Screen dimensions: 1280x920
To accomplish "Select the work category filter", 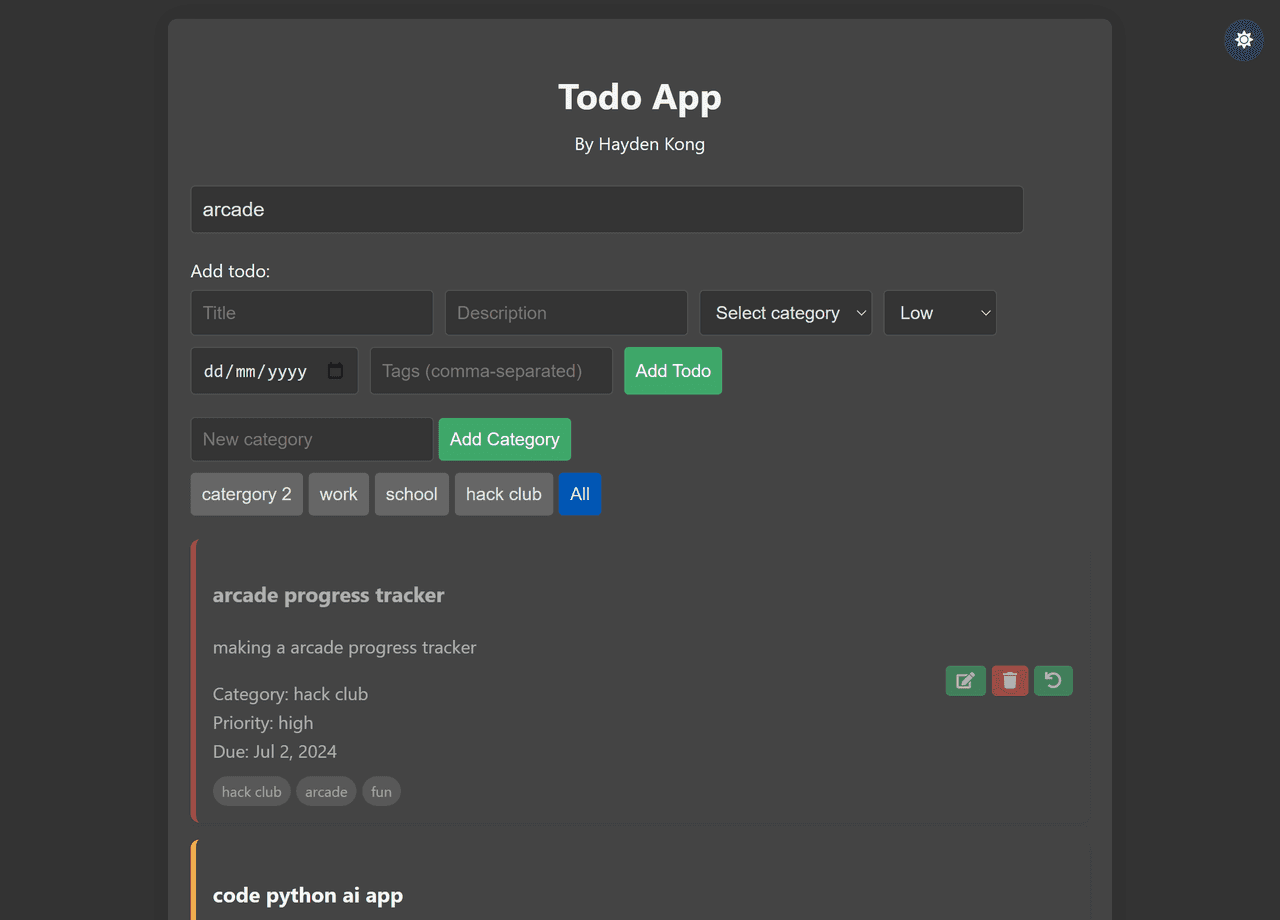I will pyautogui.click(x=338, y=494).
